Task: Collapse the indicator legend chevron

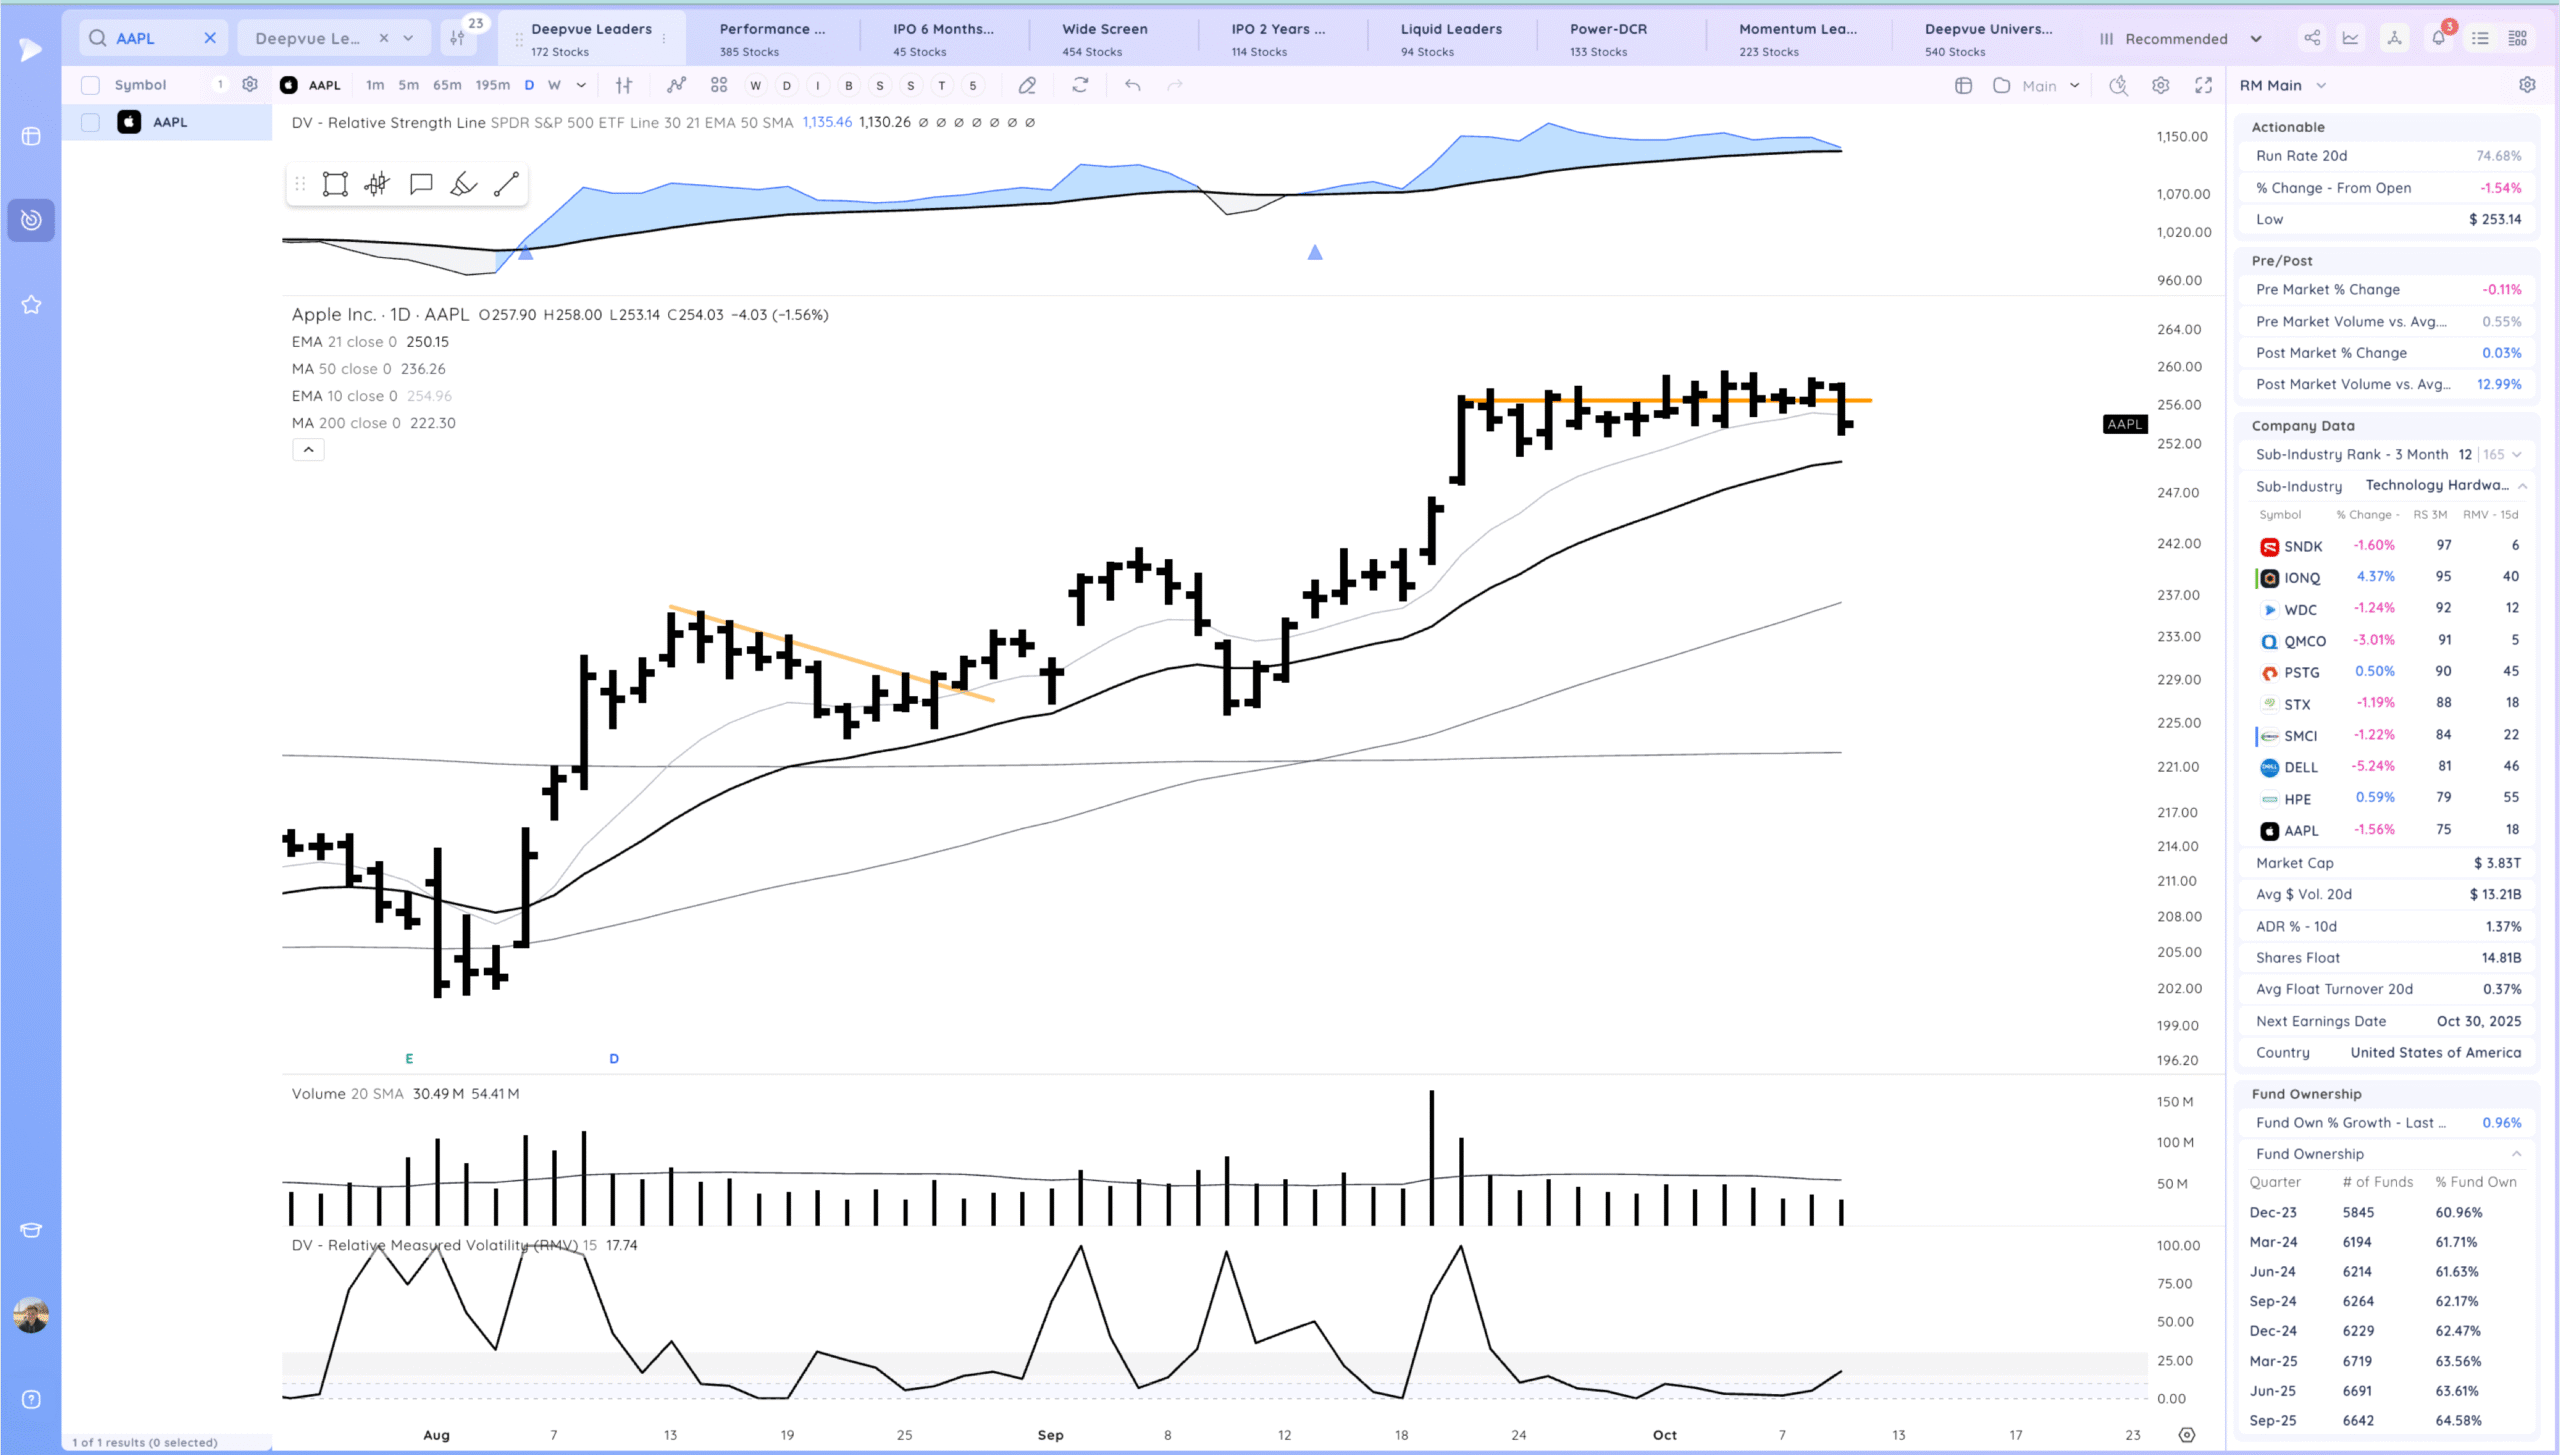Action: (308, 450)
